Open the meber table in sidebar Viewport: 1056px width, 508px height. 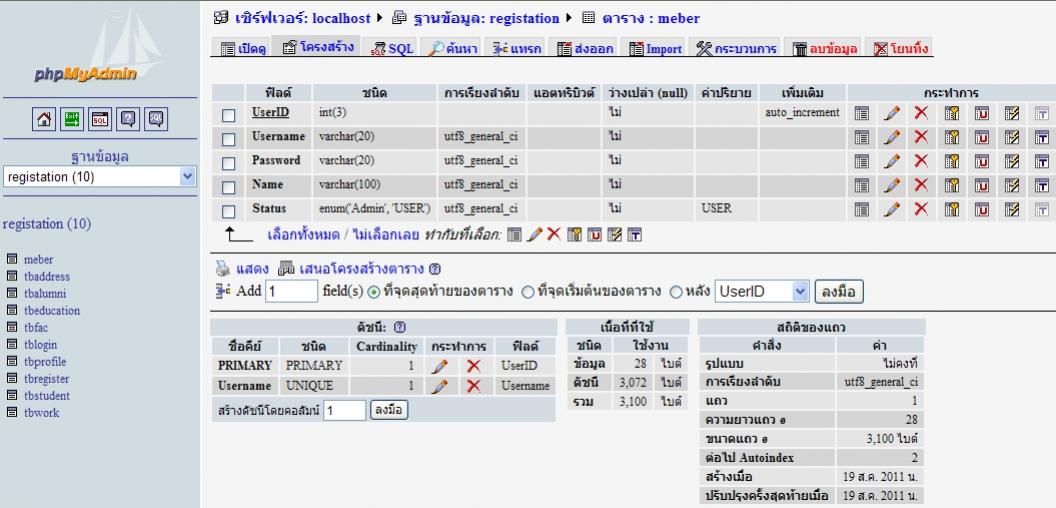38,259
